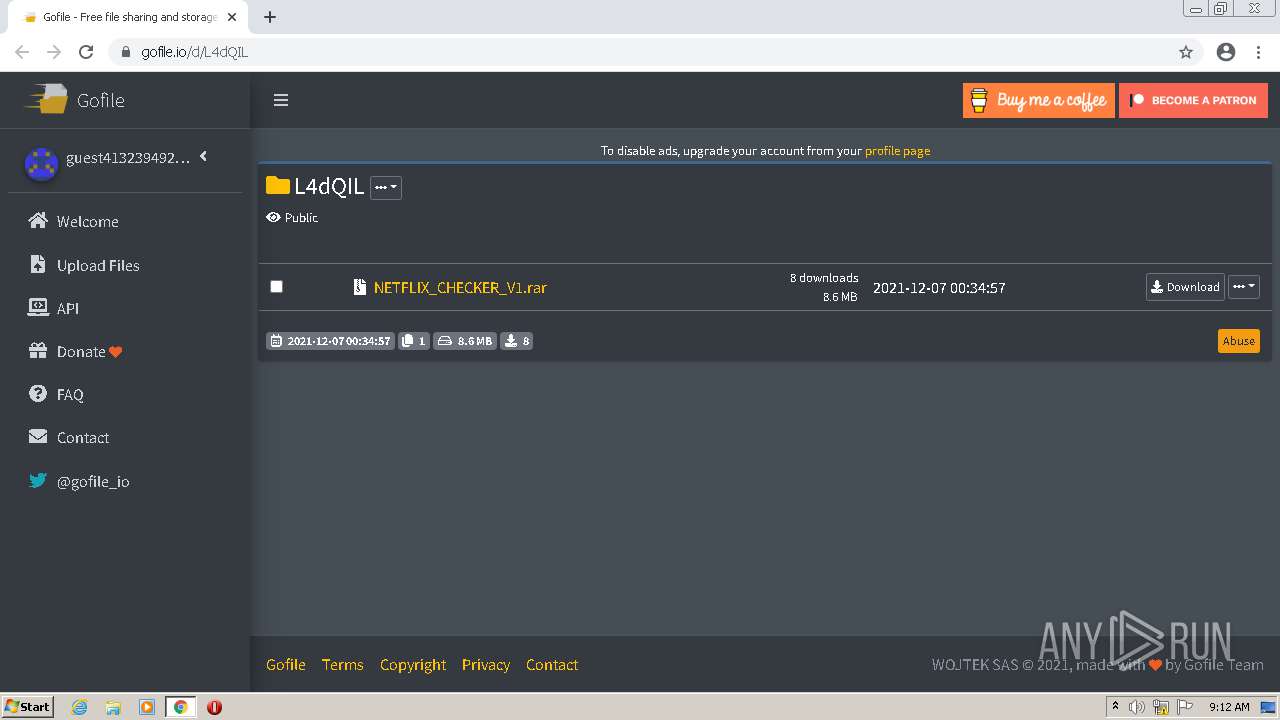Click the address bar URL

[195, 52]
